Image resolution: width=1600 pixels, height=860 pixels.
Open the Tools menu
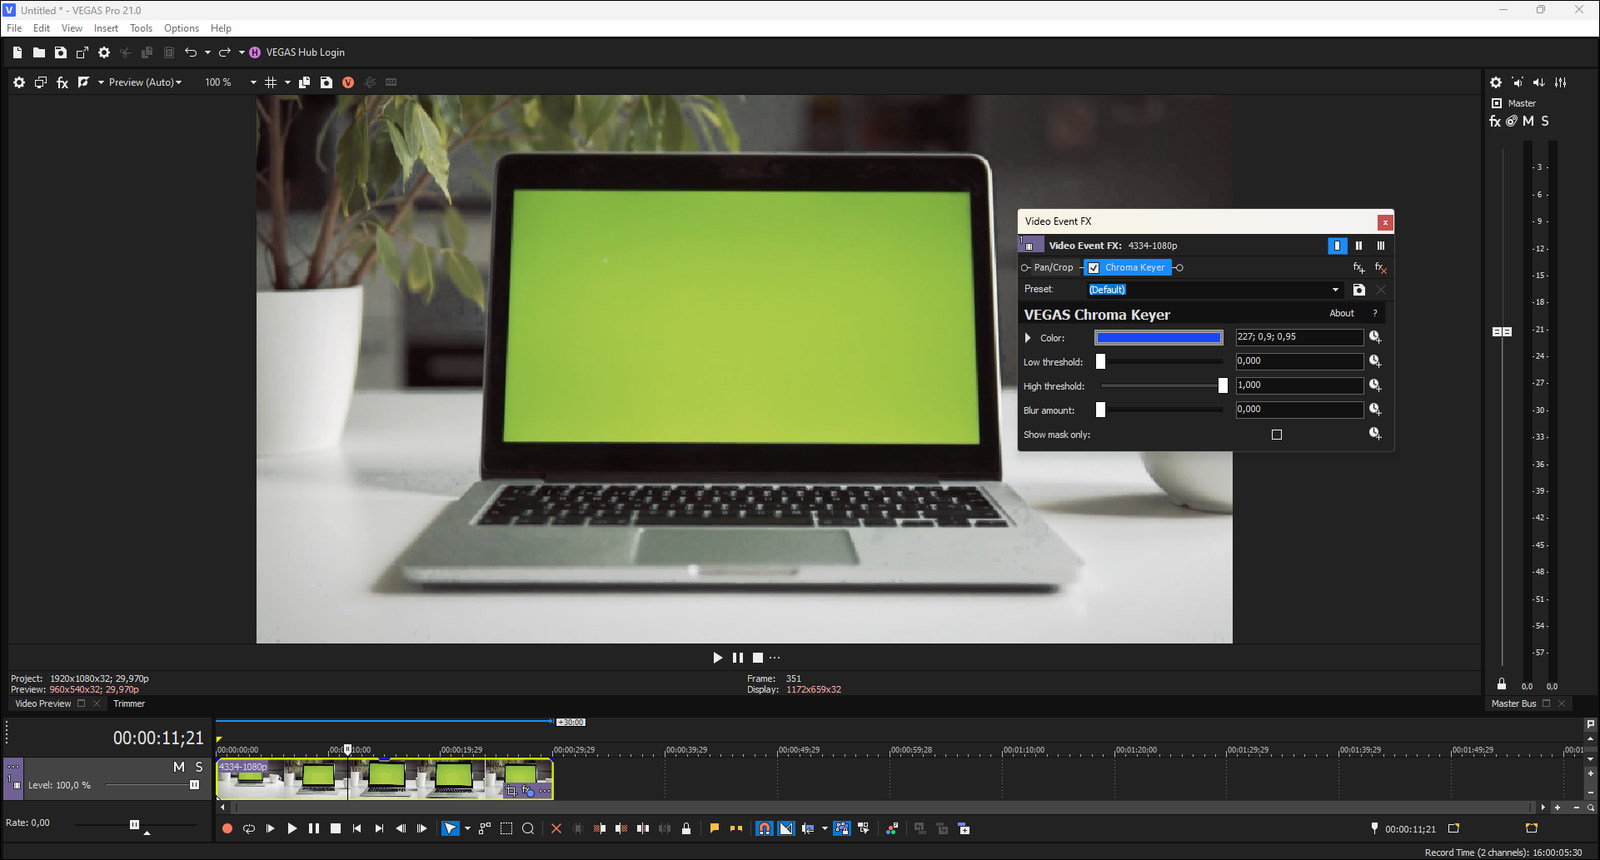click(141, 28)
